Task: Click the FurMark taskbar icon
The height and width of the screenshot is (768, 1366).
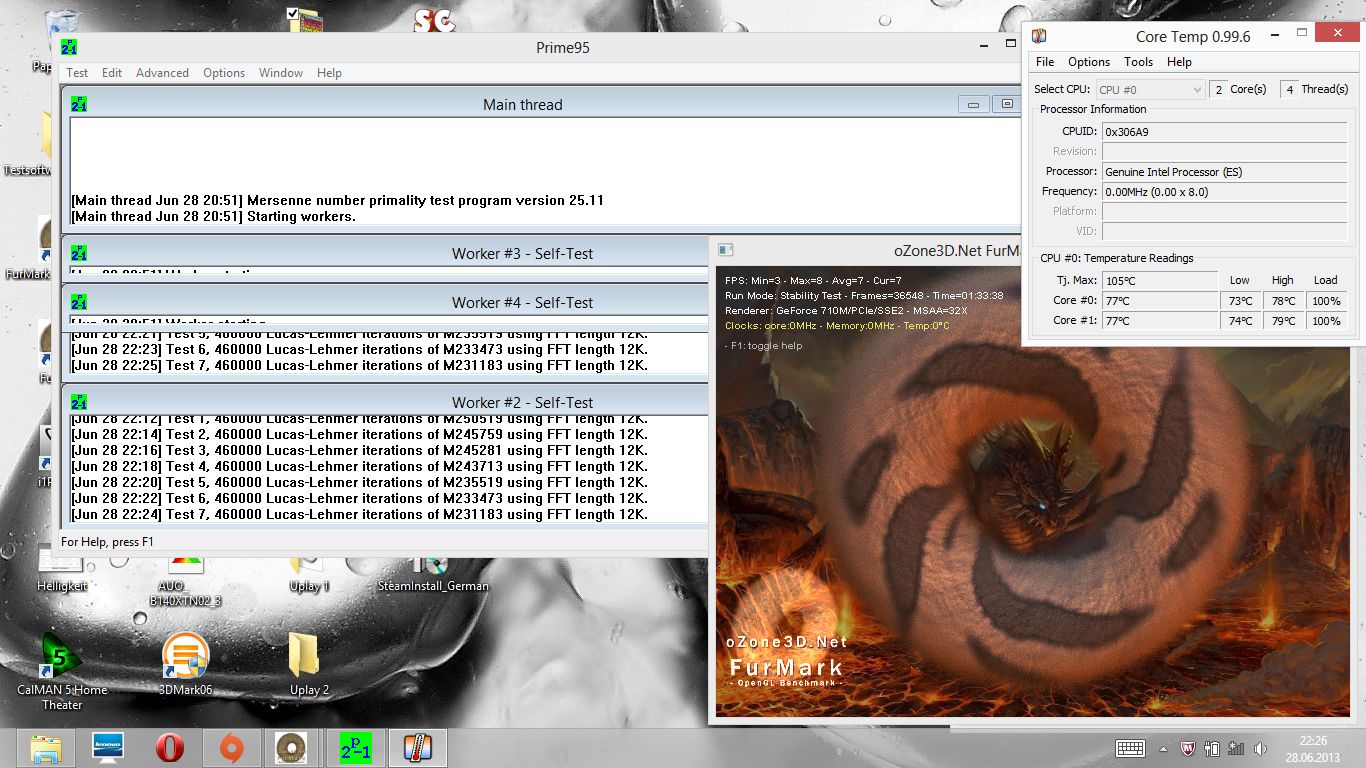Action: point(294,748)
